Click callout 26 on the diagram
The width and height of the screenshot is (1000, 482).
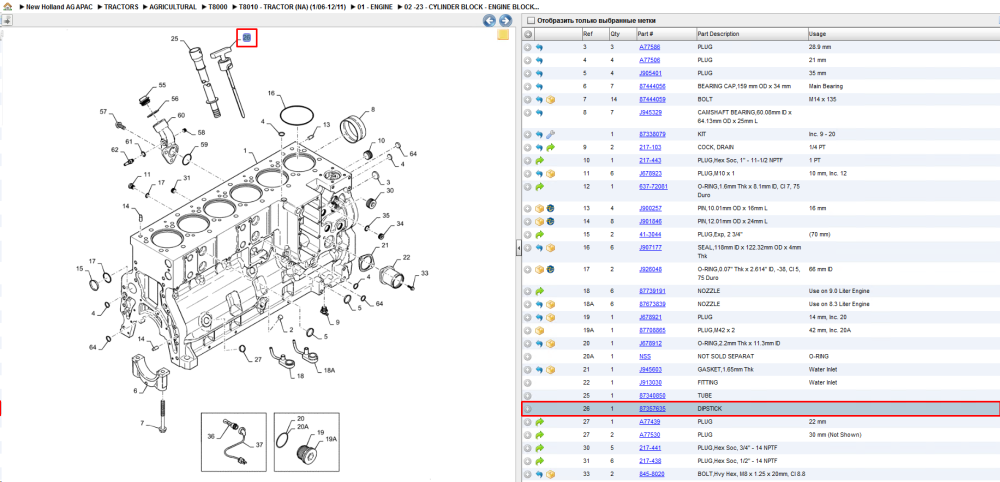tap(247, 38)
